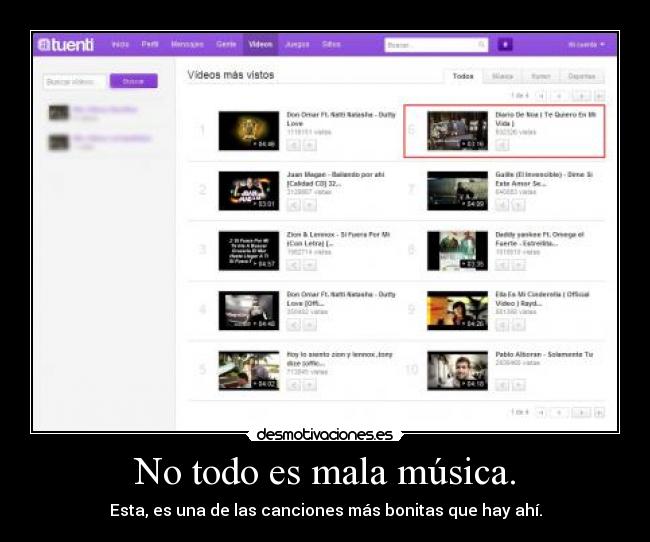Jump to last page using top pagination

599,96
